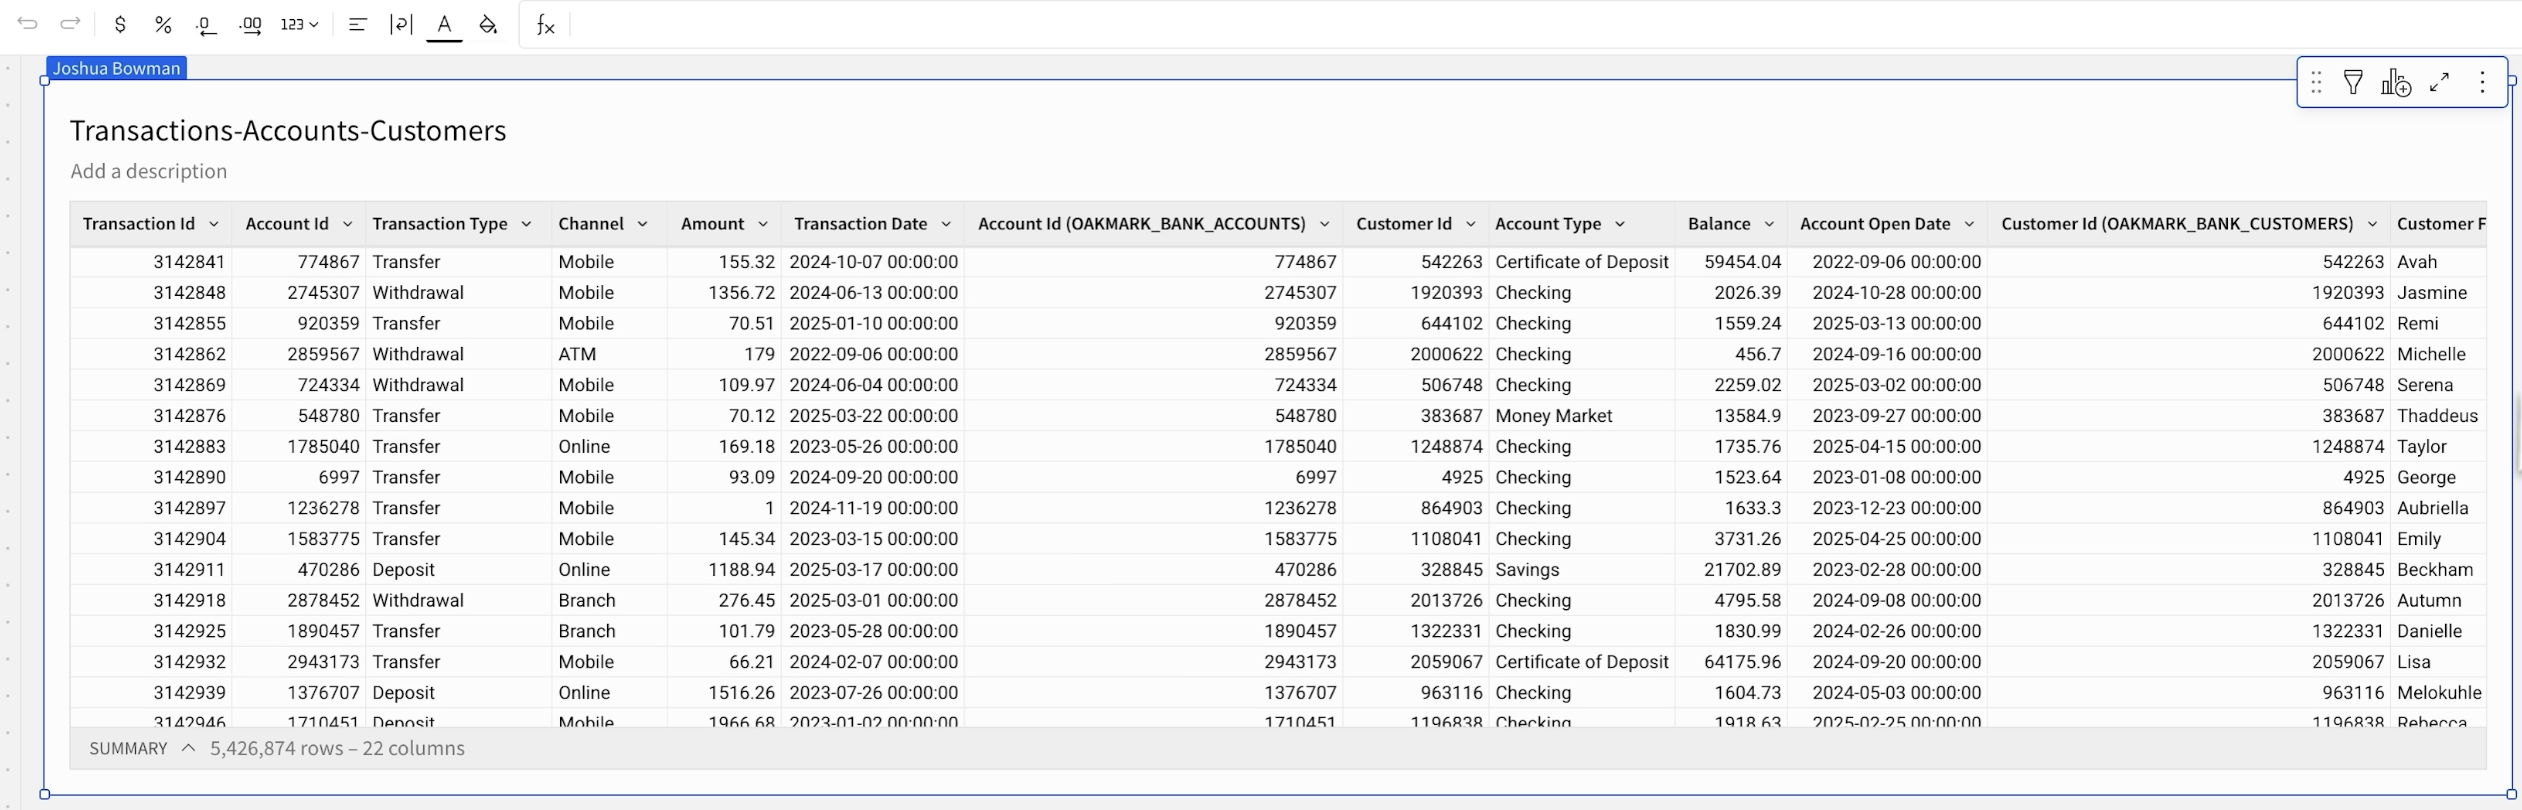
Task: Decrease decimal places in toolbar
Action: 206,25
